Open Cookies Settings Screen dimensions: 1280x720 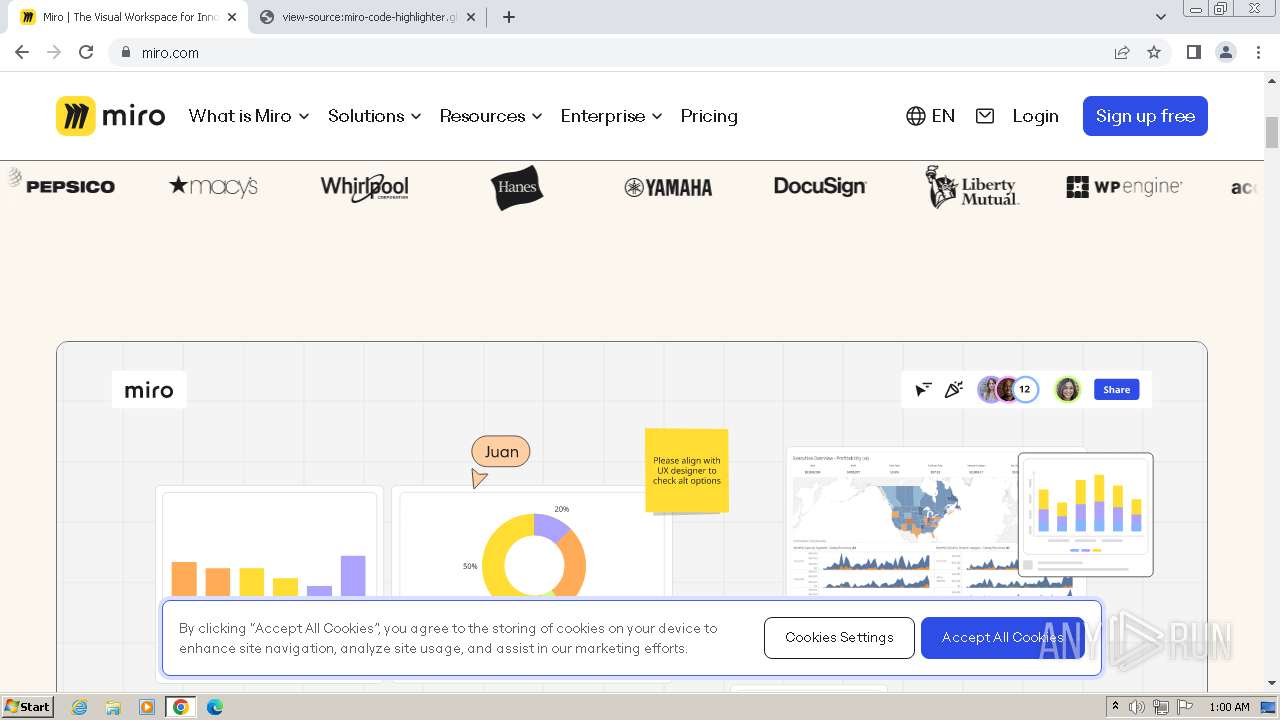(x=839, y=638)
